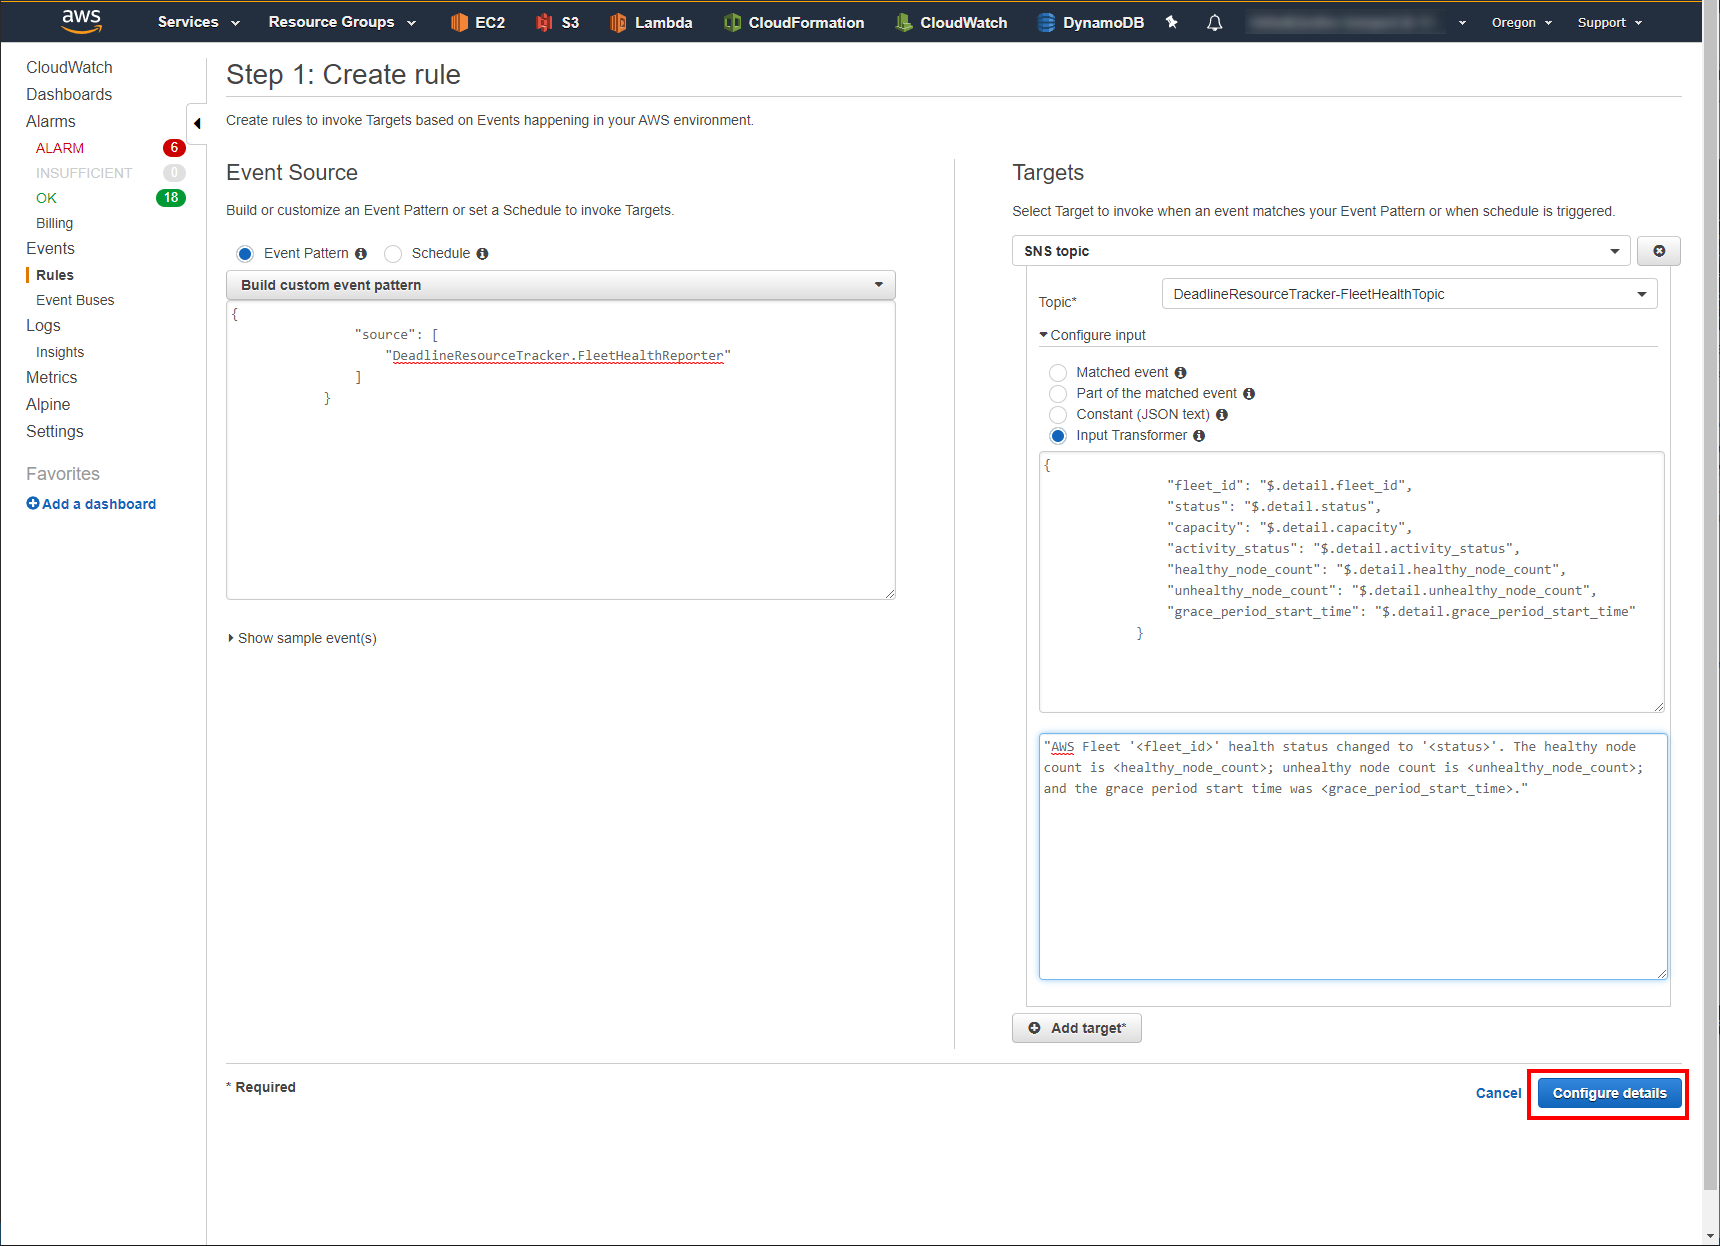Open the EC2 service shortcut

coord(477,21)
